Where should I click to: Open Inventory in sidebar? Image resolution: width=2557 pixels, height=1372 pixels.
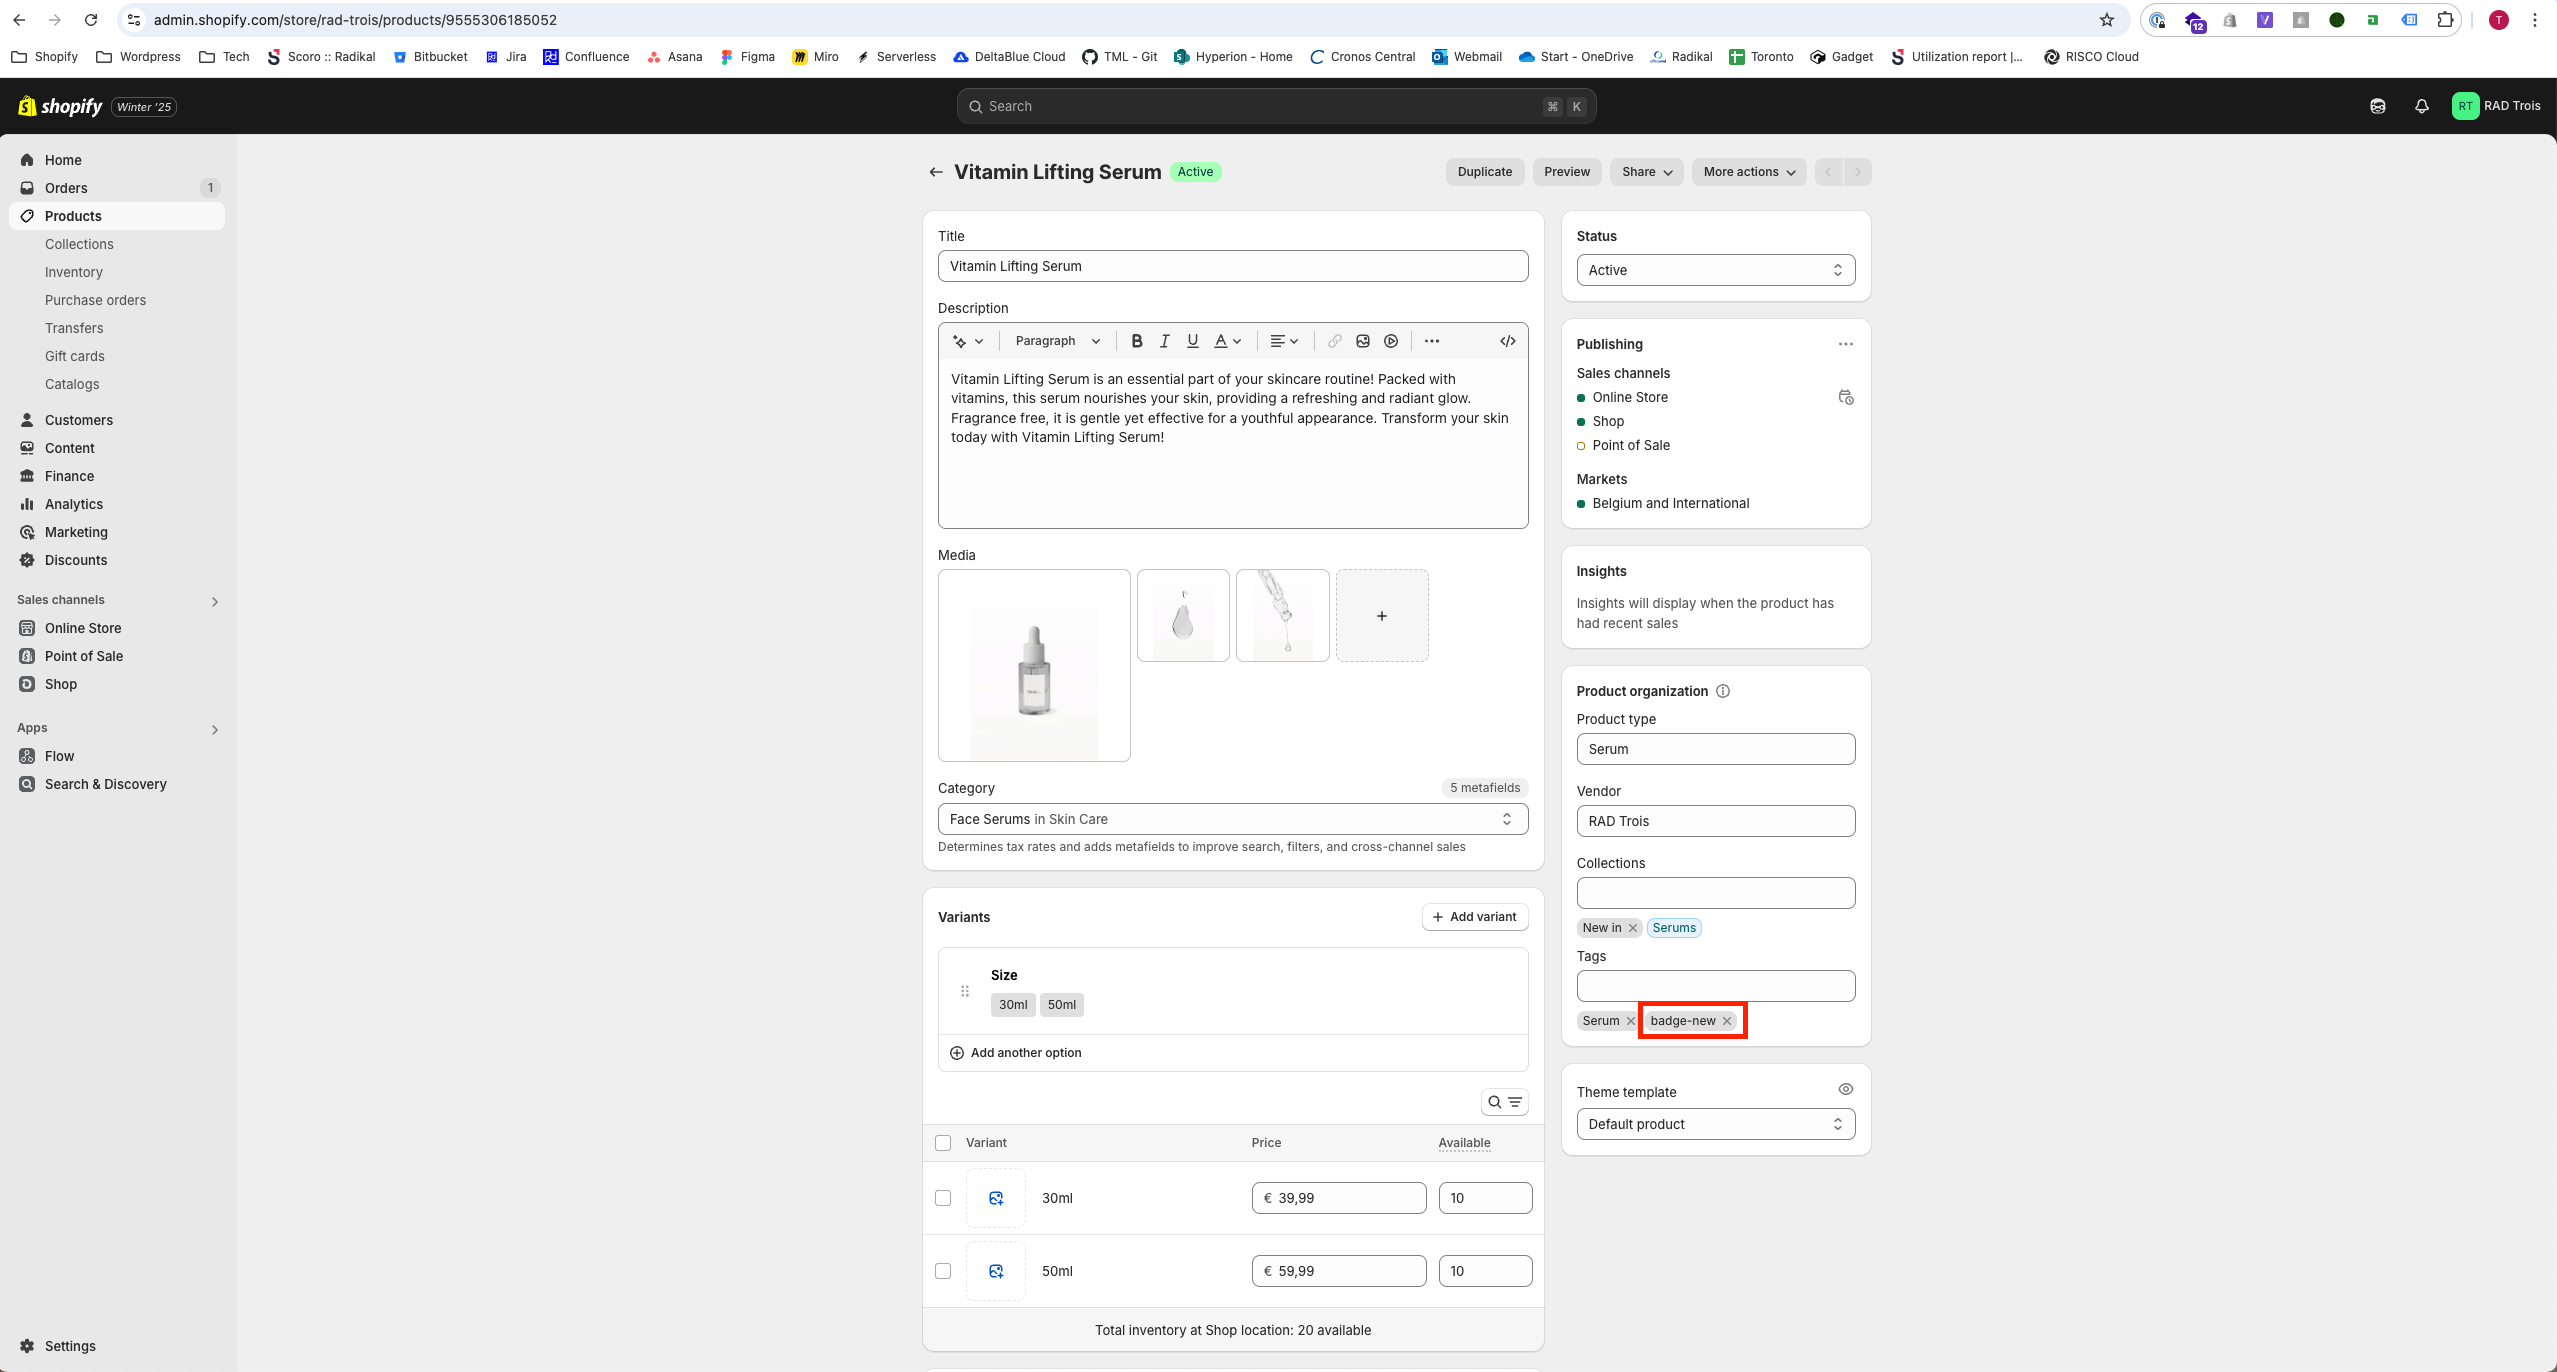point(73,272)
